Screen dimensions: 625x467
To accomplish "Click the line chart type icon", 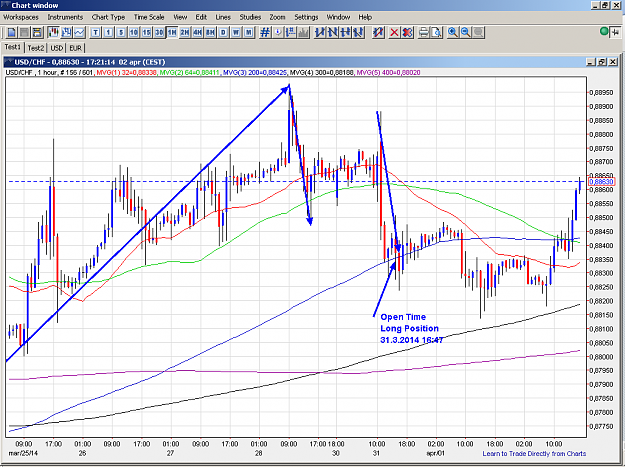I will pyautogui.click(x=79, y=32).
